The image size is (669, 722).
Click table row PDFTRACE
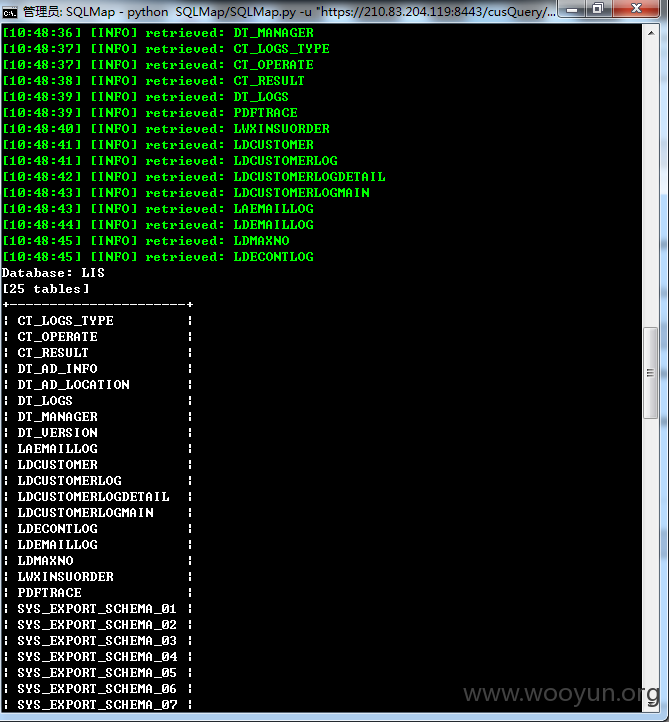[98, 593]
